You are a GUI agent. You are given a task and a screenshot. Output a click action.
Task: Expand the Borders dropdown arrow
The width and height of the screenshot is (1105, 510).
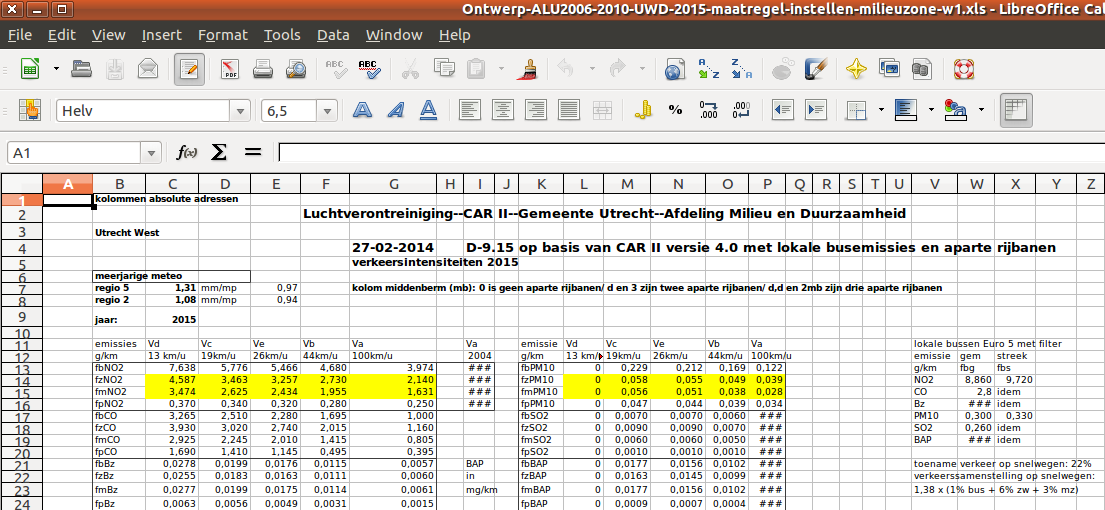tap(881, 110)
